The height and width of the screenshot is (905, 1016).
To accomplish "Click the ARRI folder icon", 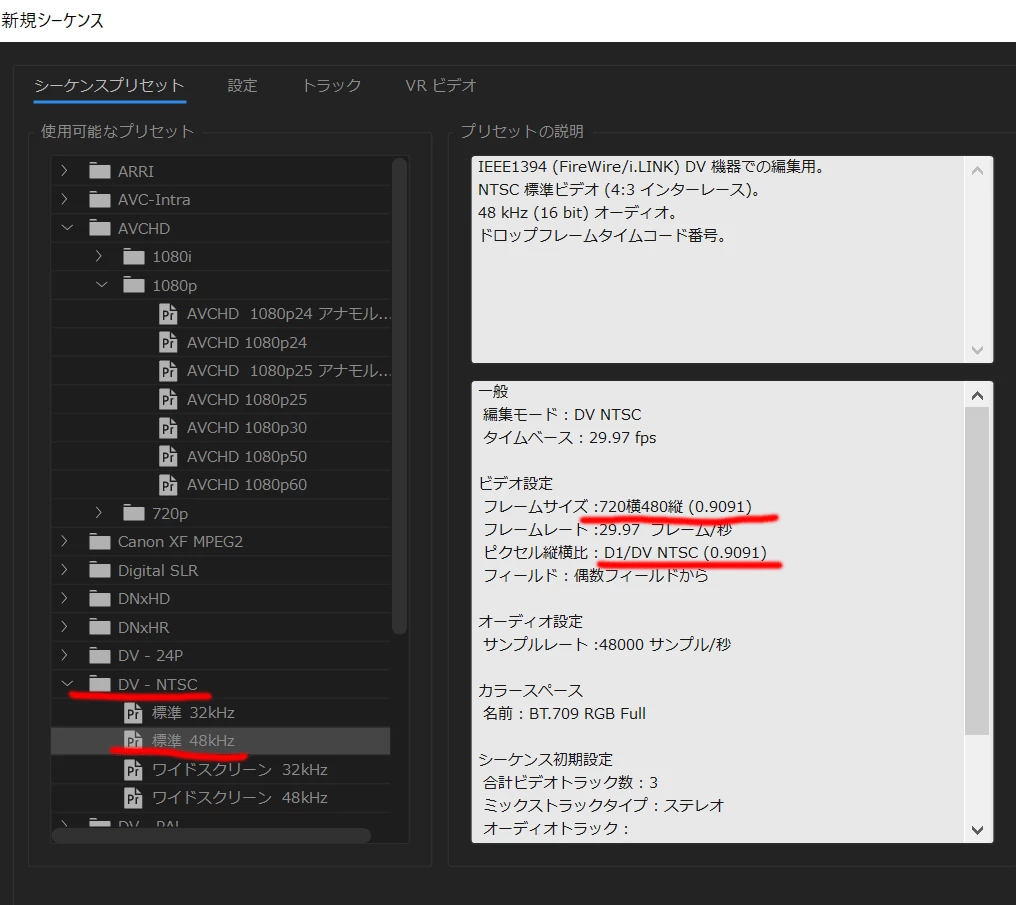I will (x=100, y=171).
